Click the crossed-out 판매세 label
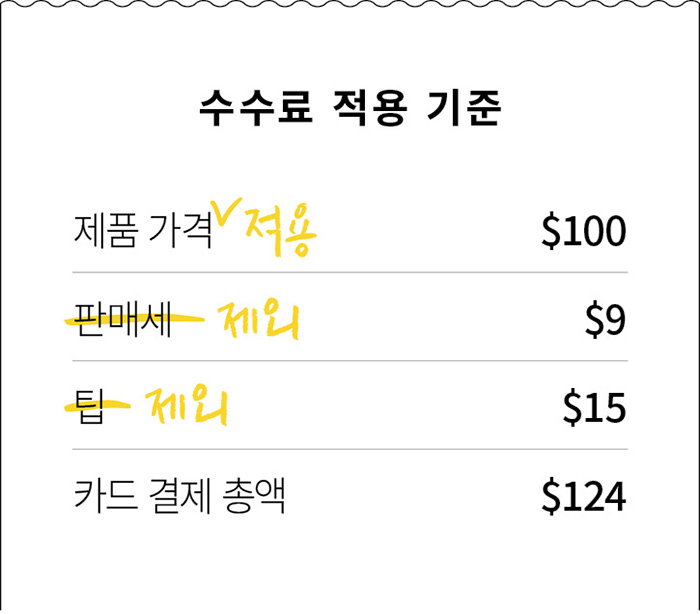 point(121,321)
